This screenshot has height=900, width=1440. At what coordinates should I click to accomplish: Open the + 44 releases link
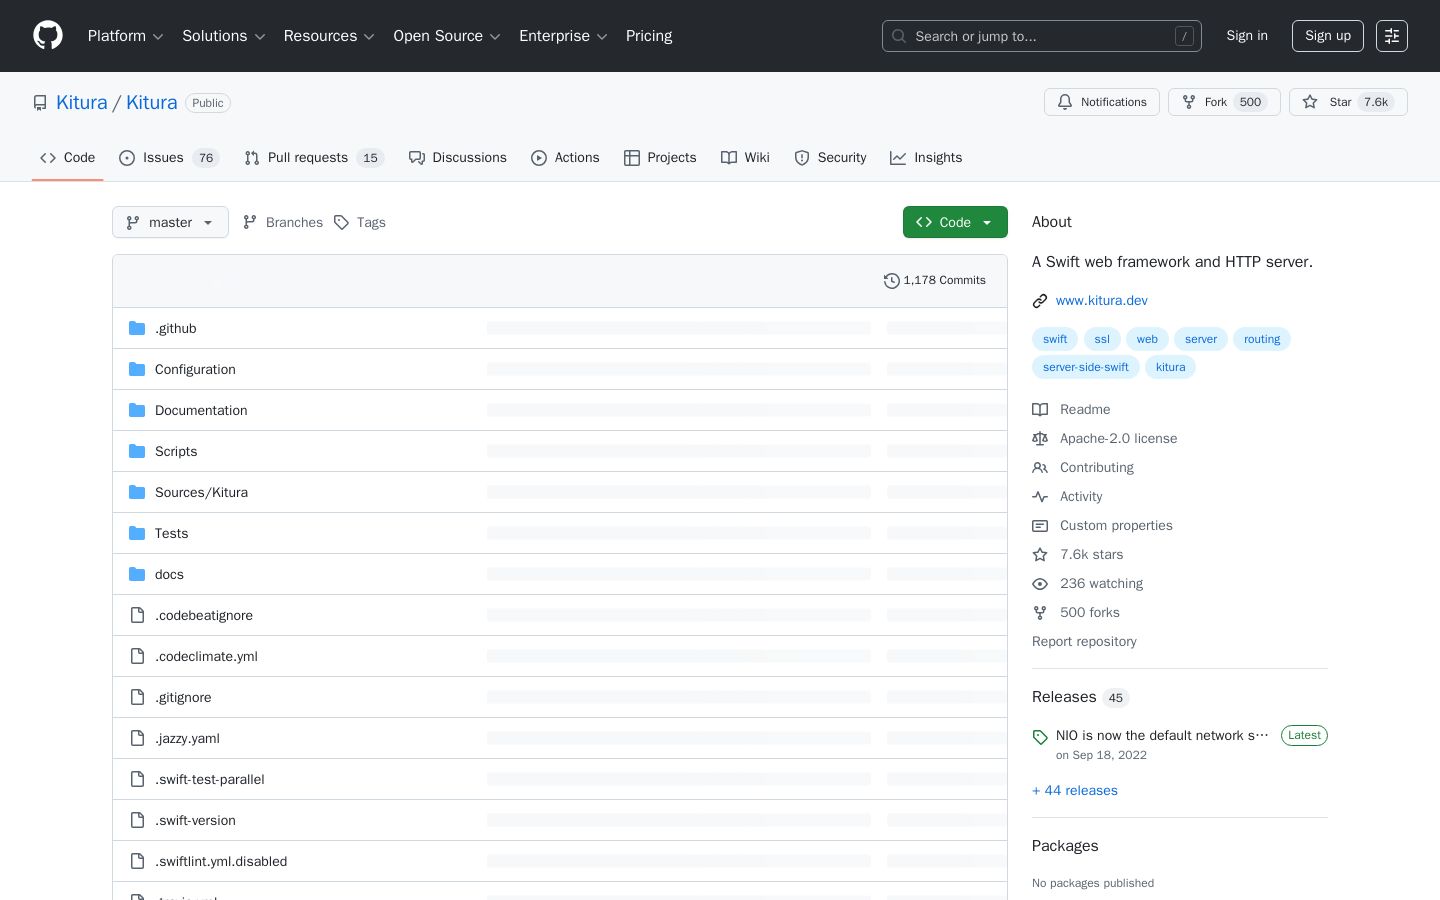pyautogui.click(x=1075, y=790)
